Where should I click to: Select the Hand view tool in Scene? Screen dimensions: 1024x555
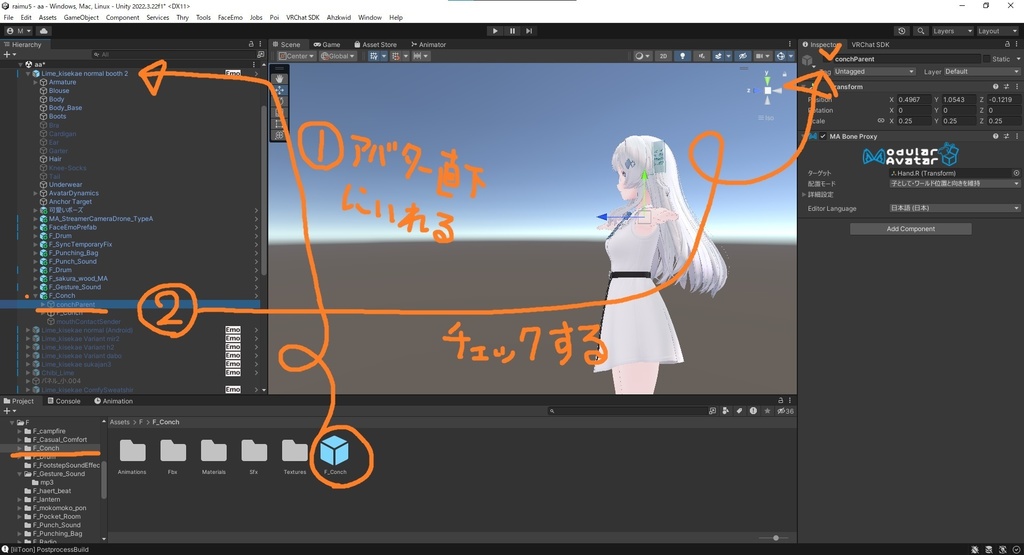[280, 78]
